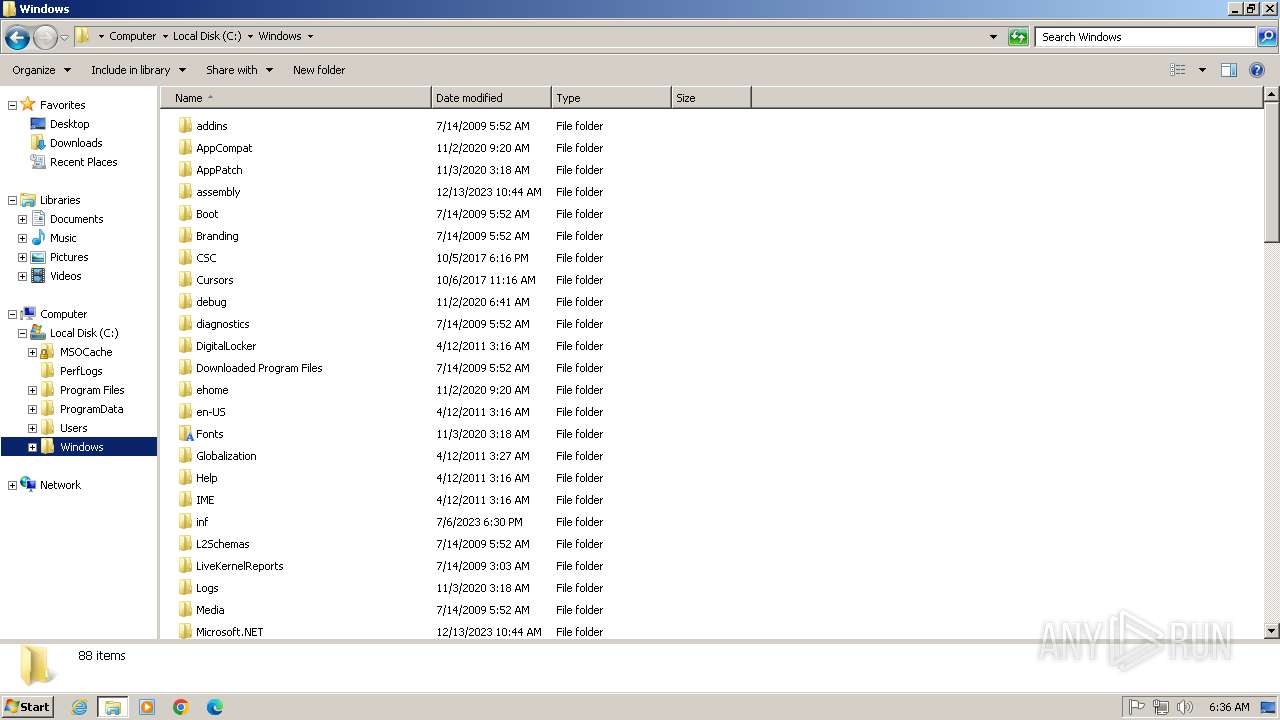The height and width of the screenshot is (720, 1280).
Task: Click in the Search Windows field
Action: coord(1145,37)
